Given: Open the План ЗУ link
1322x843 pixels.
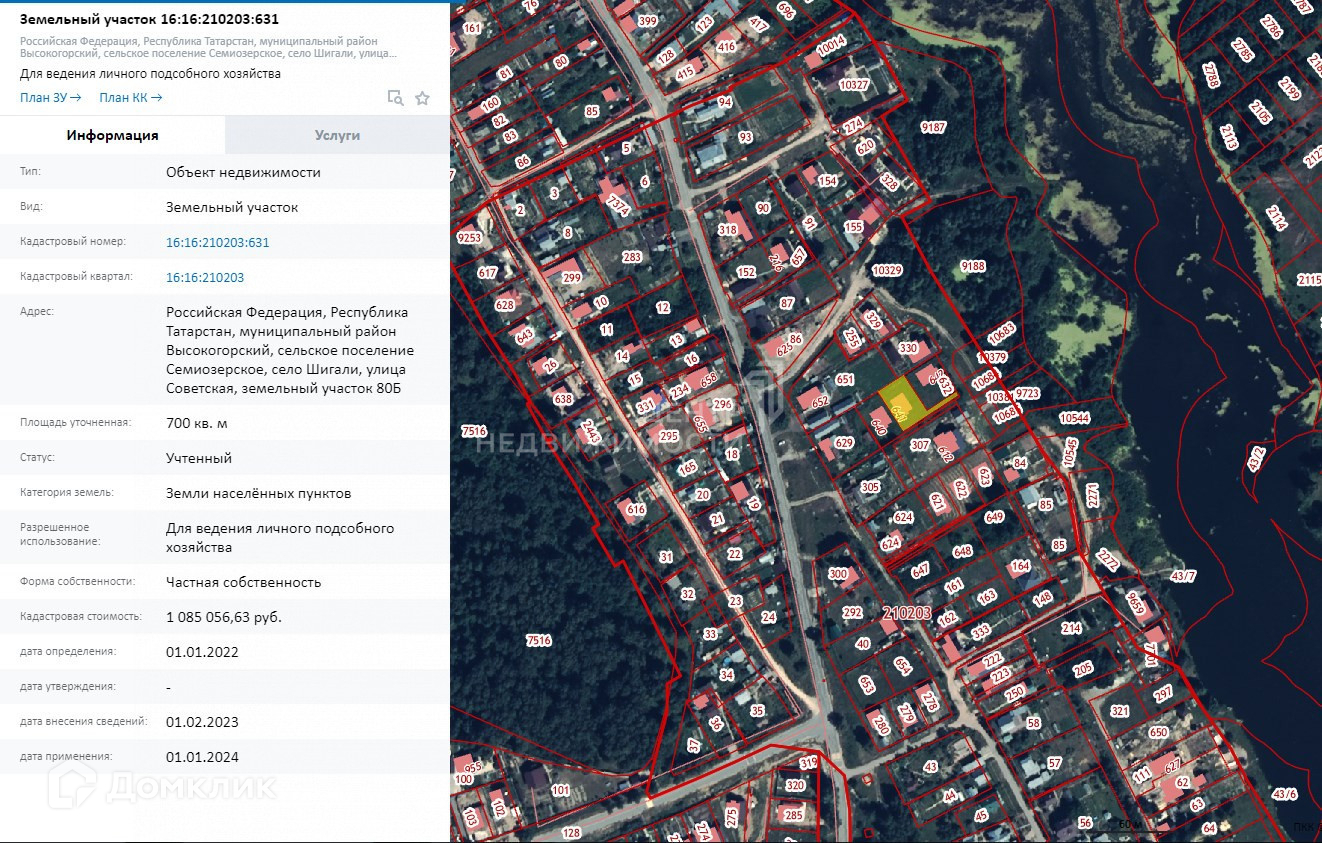Looking at the screenshot, I should click(50, 98).
